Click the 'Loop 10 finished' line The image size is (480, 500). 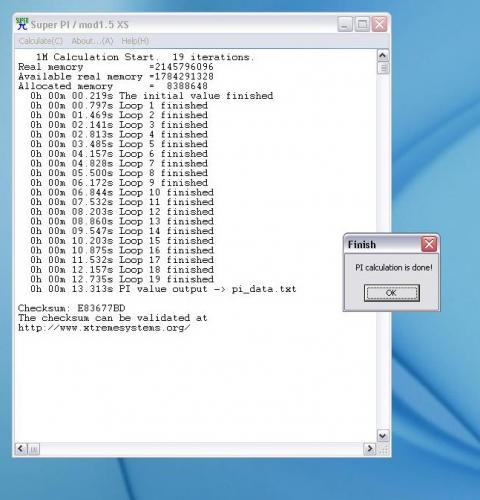[122, 192]
